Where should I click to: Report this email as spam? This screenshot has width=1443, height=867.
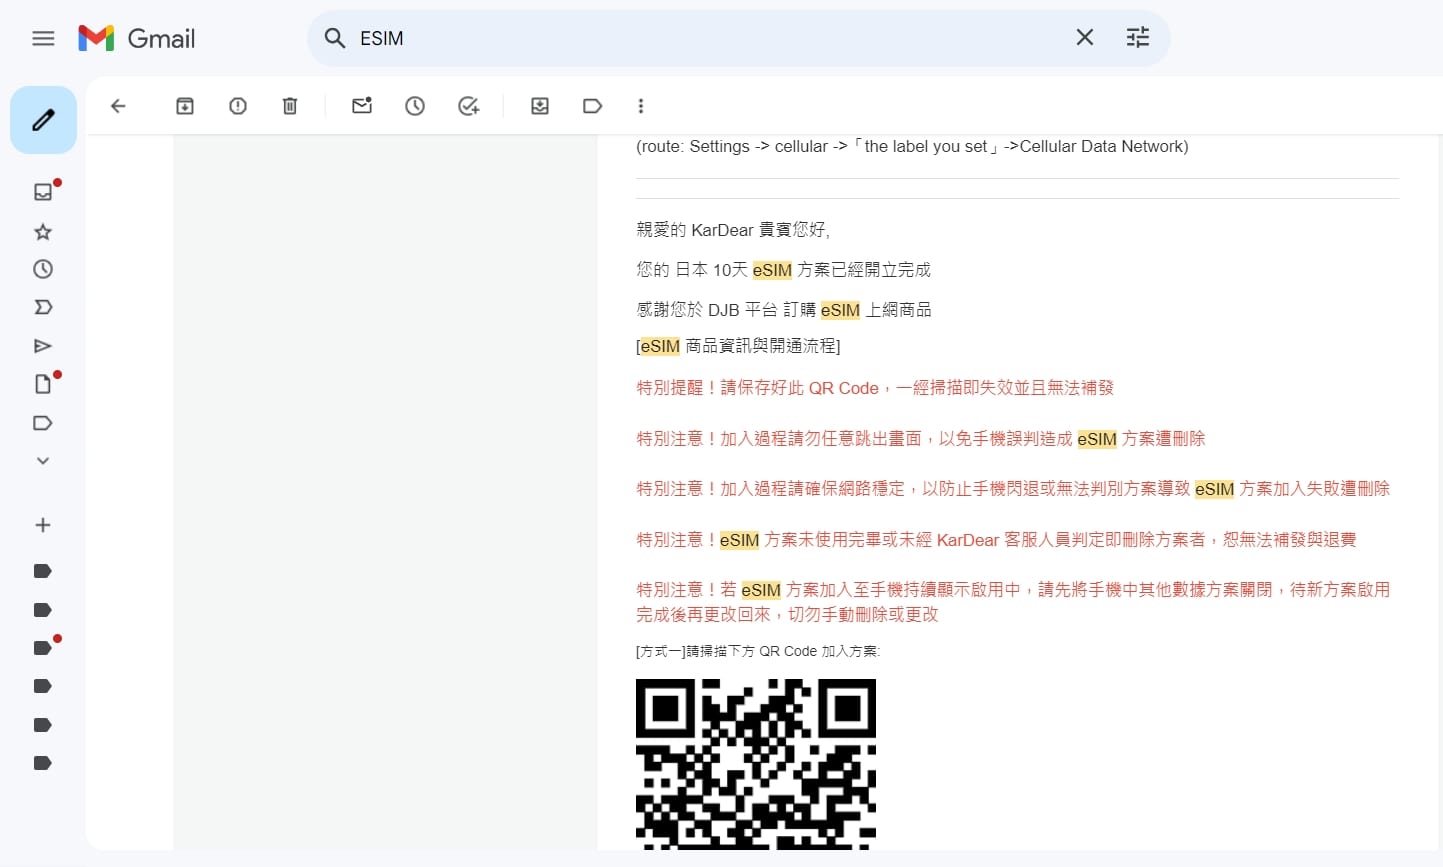pyautogui.click(x=238, y=106)
